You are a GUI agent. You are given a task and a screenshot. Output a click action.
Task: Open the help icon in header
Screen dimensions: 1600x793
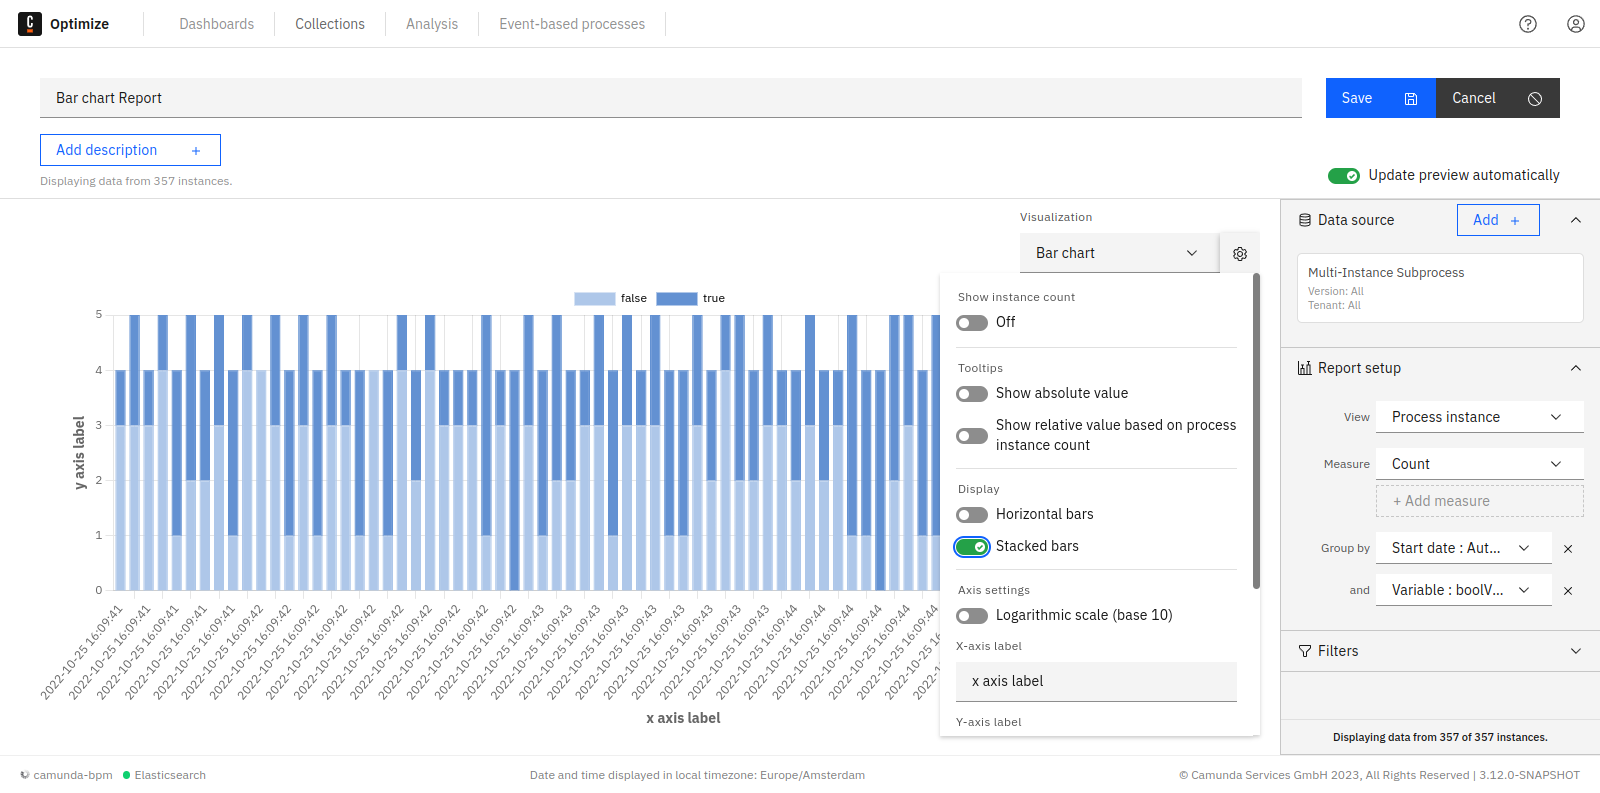pyautogui.click(x=1527, y=24)
